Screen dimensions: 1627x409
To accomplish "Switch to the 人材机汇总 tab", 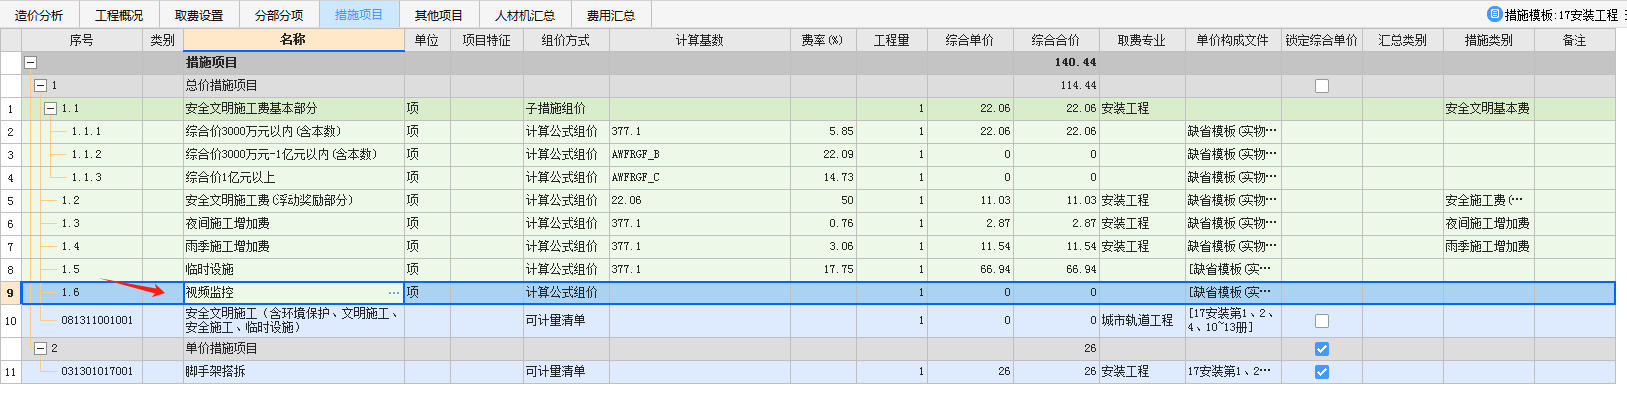I will [x=525, y=15].
